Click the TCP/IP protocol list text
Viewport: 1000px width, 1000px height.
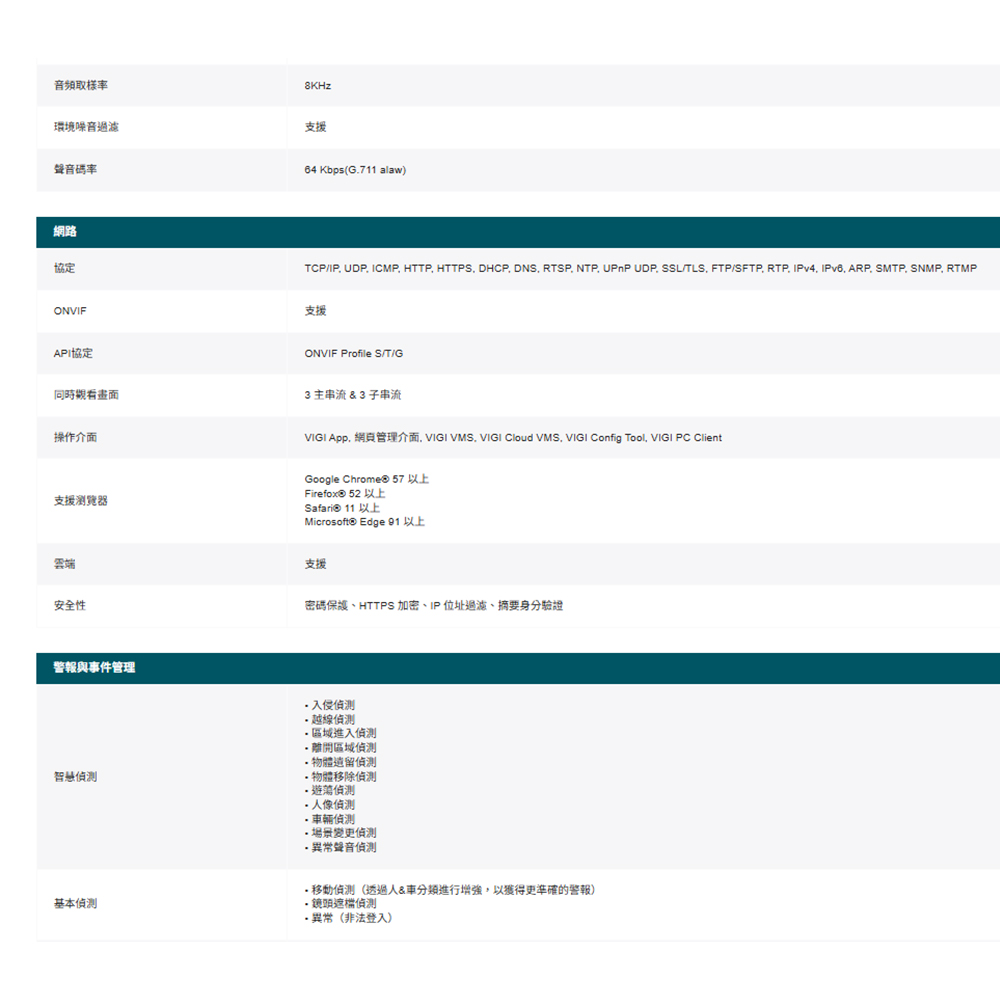[x=640, y=269]
